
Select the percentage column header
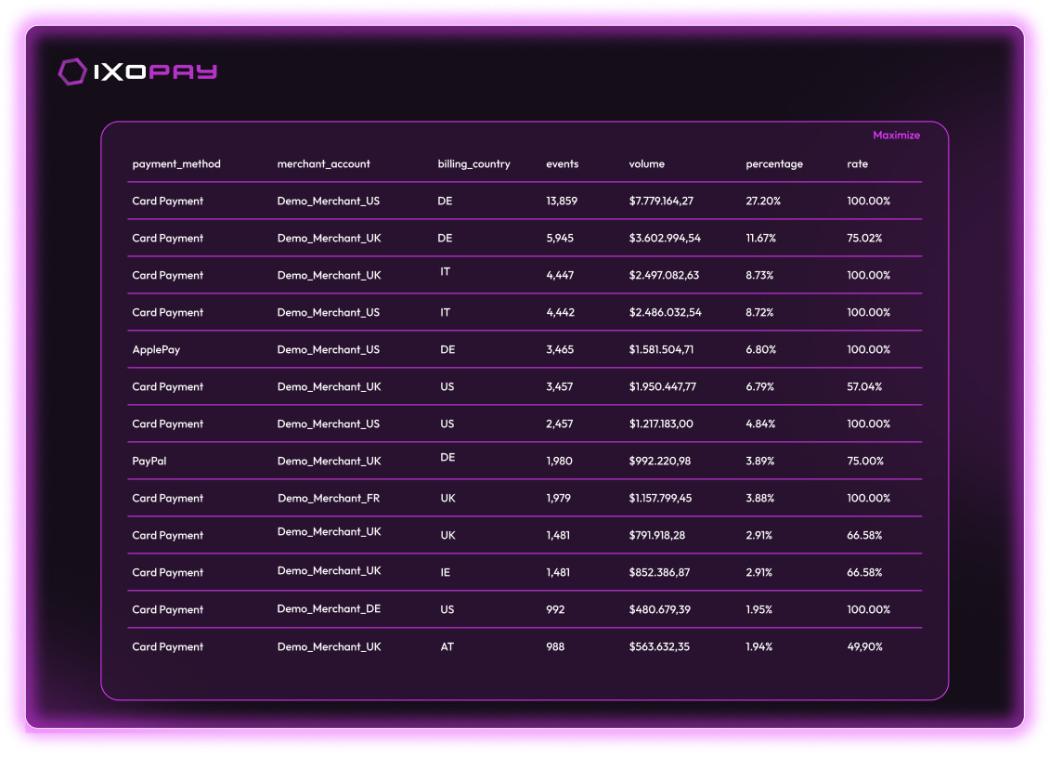[774, 164]
